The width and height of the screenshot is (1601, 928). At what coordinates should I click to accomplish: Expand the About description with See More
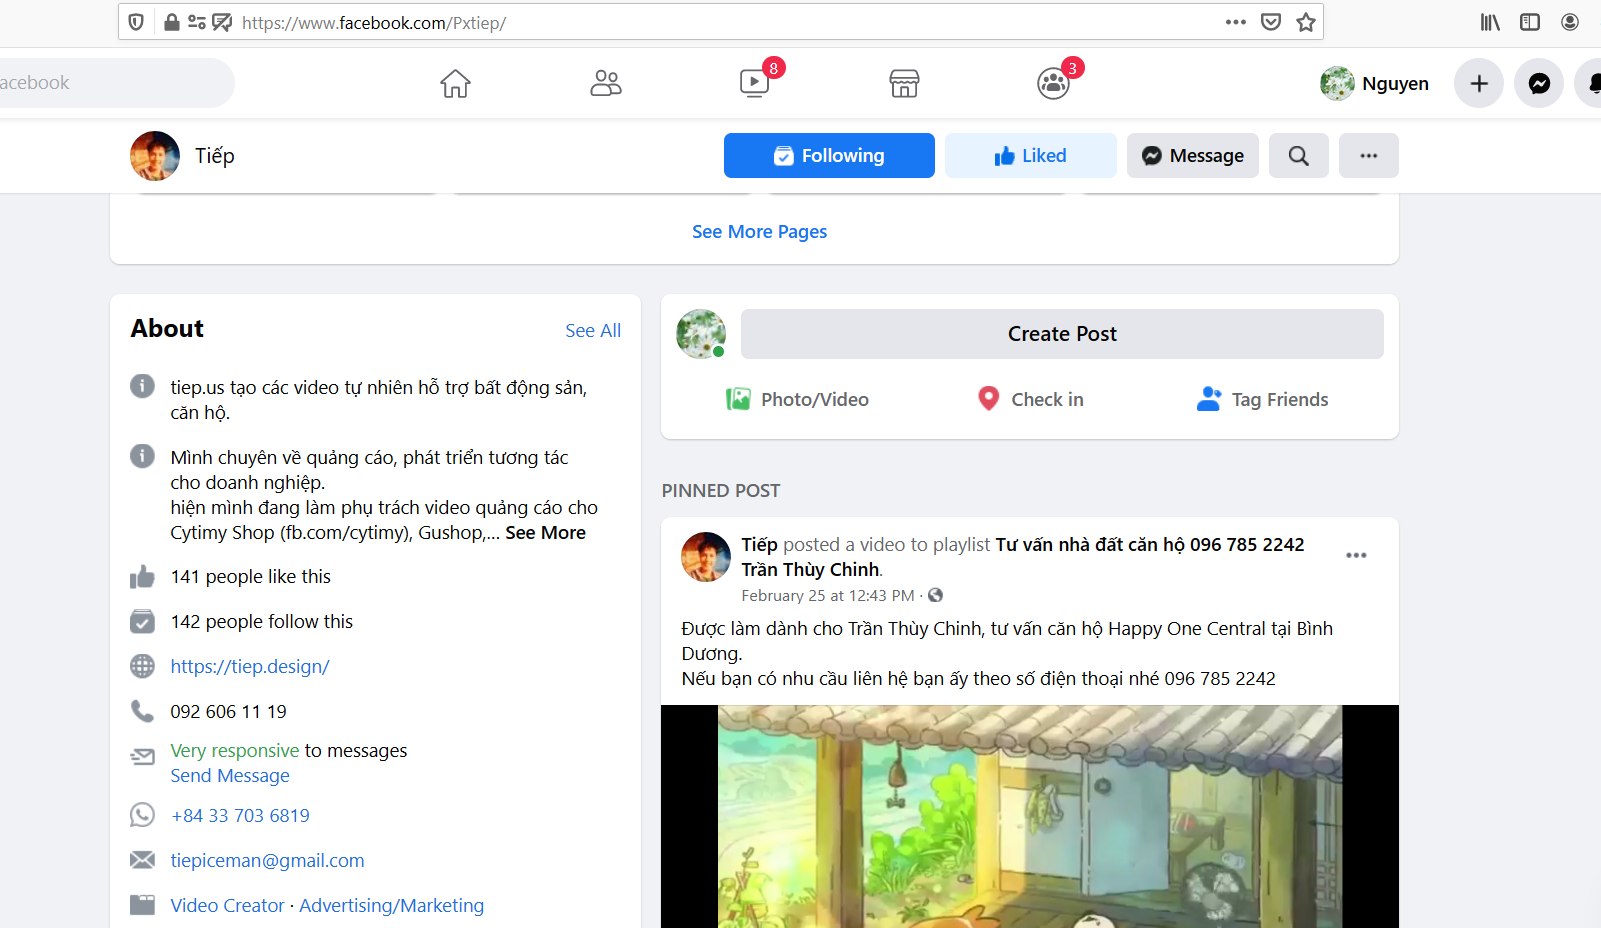click(x=545, y=533)
